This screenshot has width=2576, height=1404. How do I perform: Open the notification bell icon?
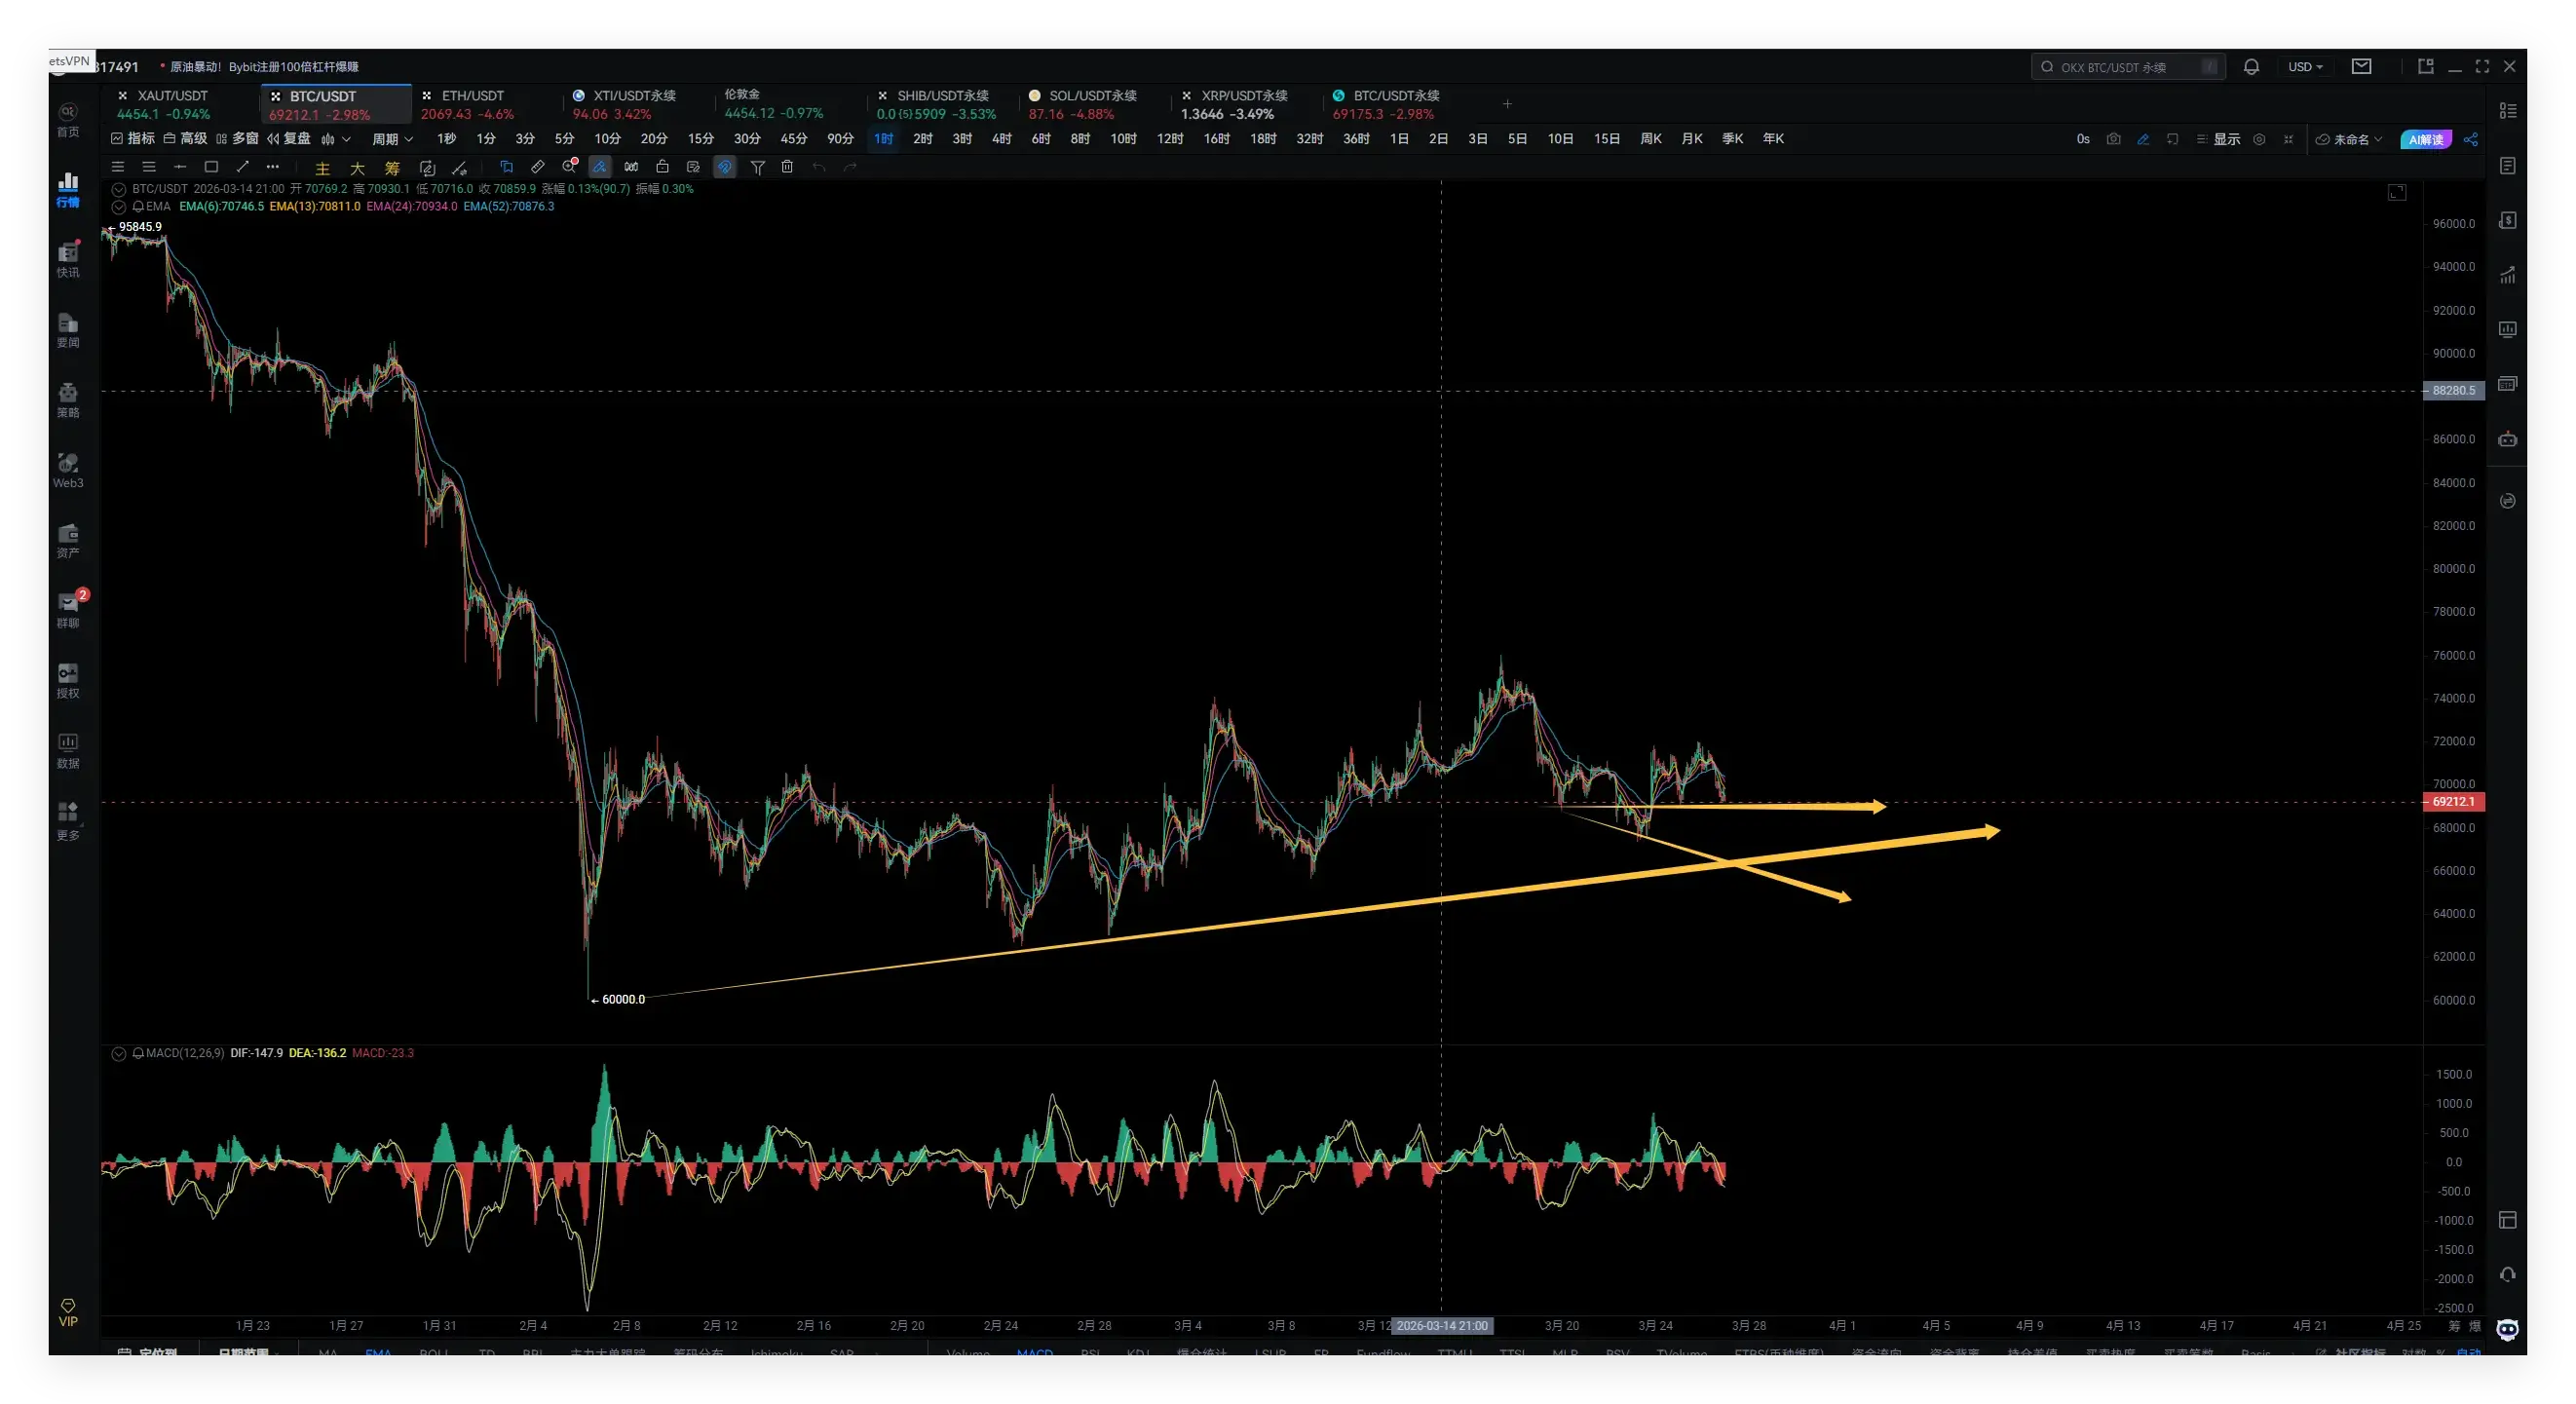point(2251,67)
